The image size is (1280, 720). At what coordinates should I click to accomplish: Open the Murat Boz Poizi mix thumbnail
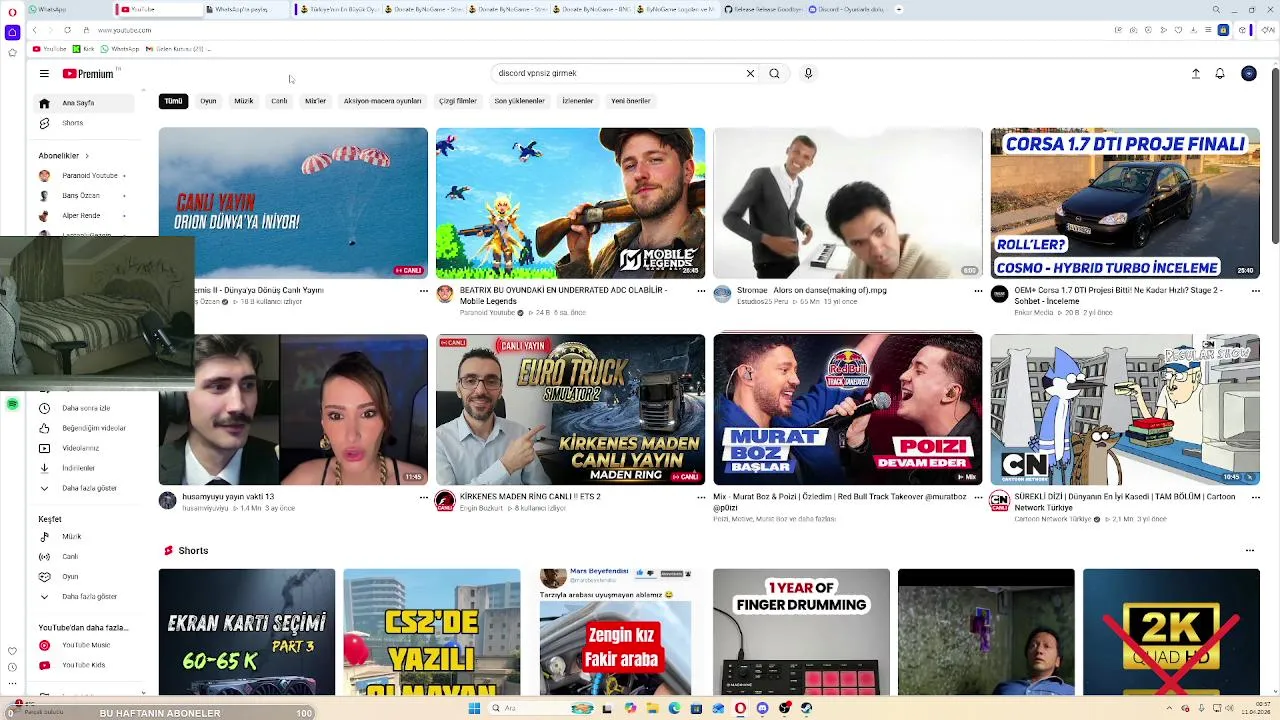tap(848, 410)
